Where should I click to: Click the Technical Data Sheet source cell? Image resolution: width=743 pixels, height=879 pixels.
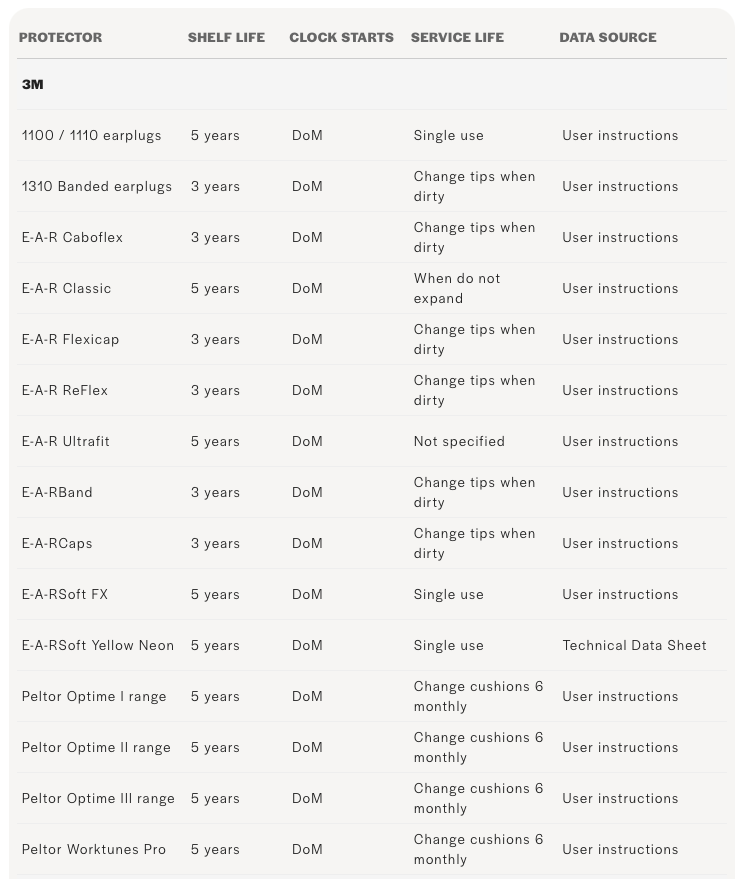[x=634, y=645]
